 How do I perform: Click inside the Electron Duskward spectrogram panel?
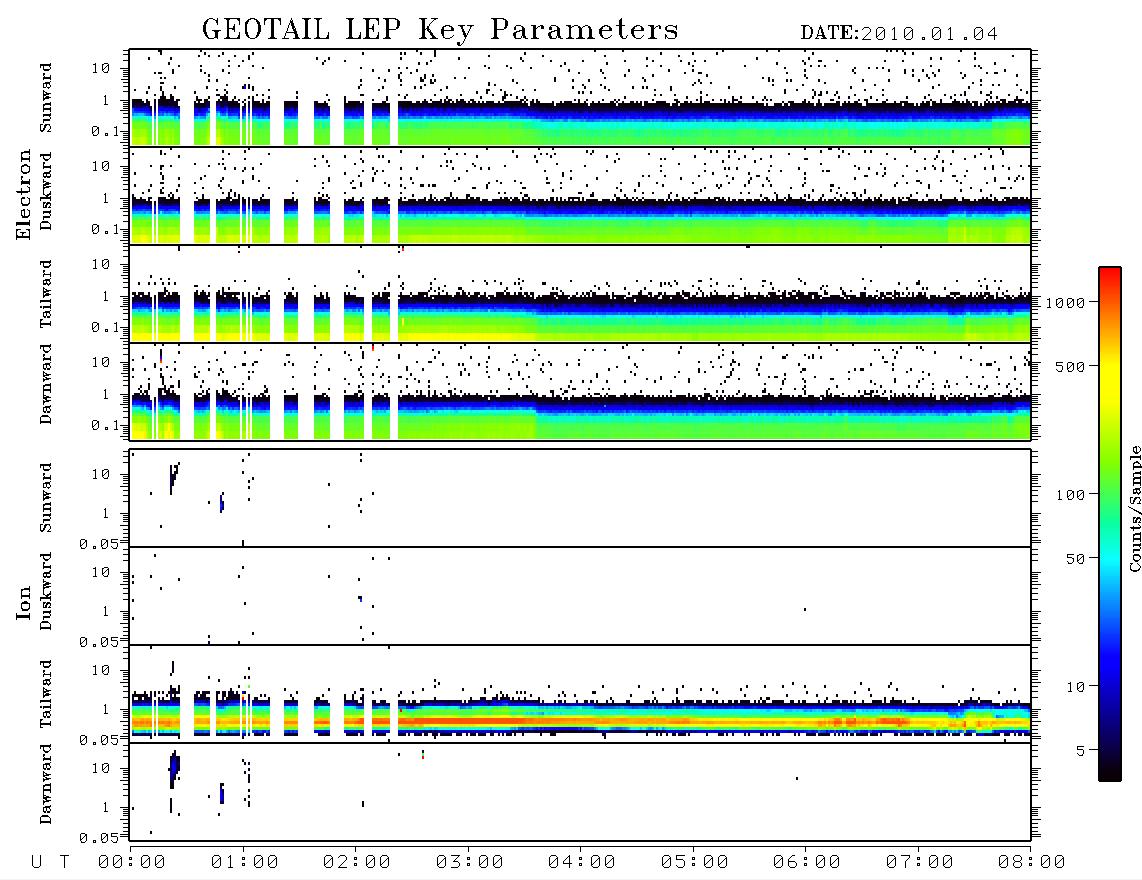coord(580,195)
